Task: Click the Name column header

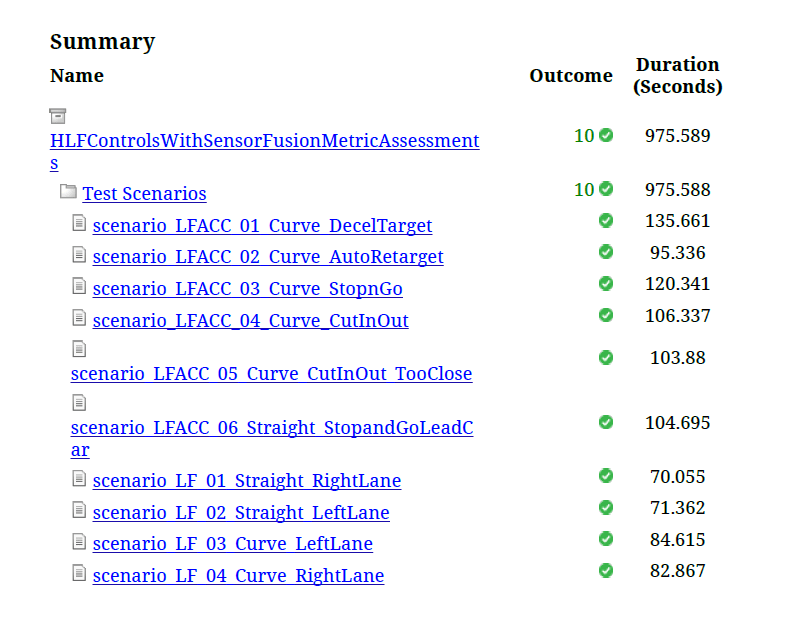Action: pyautogui.click(x=77, y=76)
